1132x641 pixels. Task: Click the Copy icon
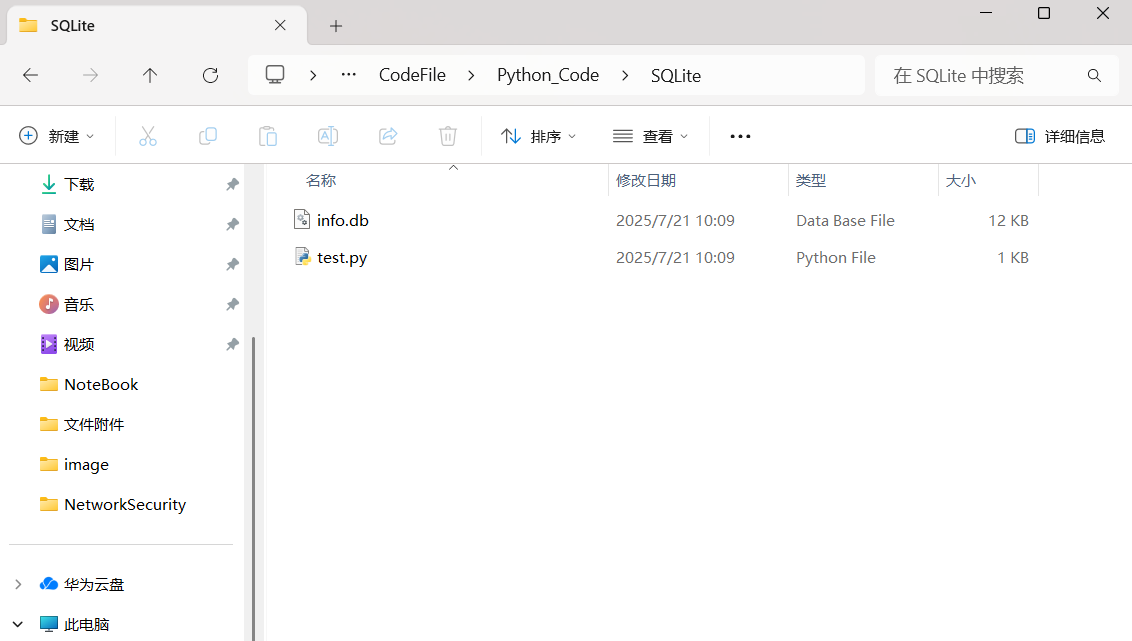tap(208, 136)
